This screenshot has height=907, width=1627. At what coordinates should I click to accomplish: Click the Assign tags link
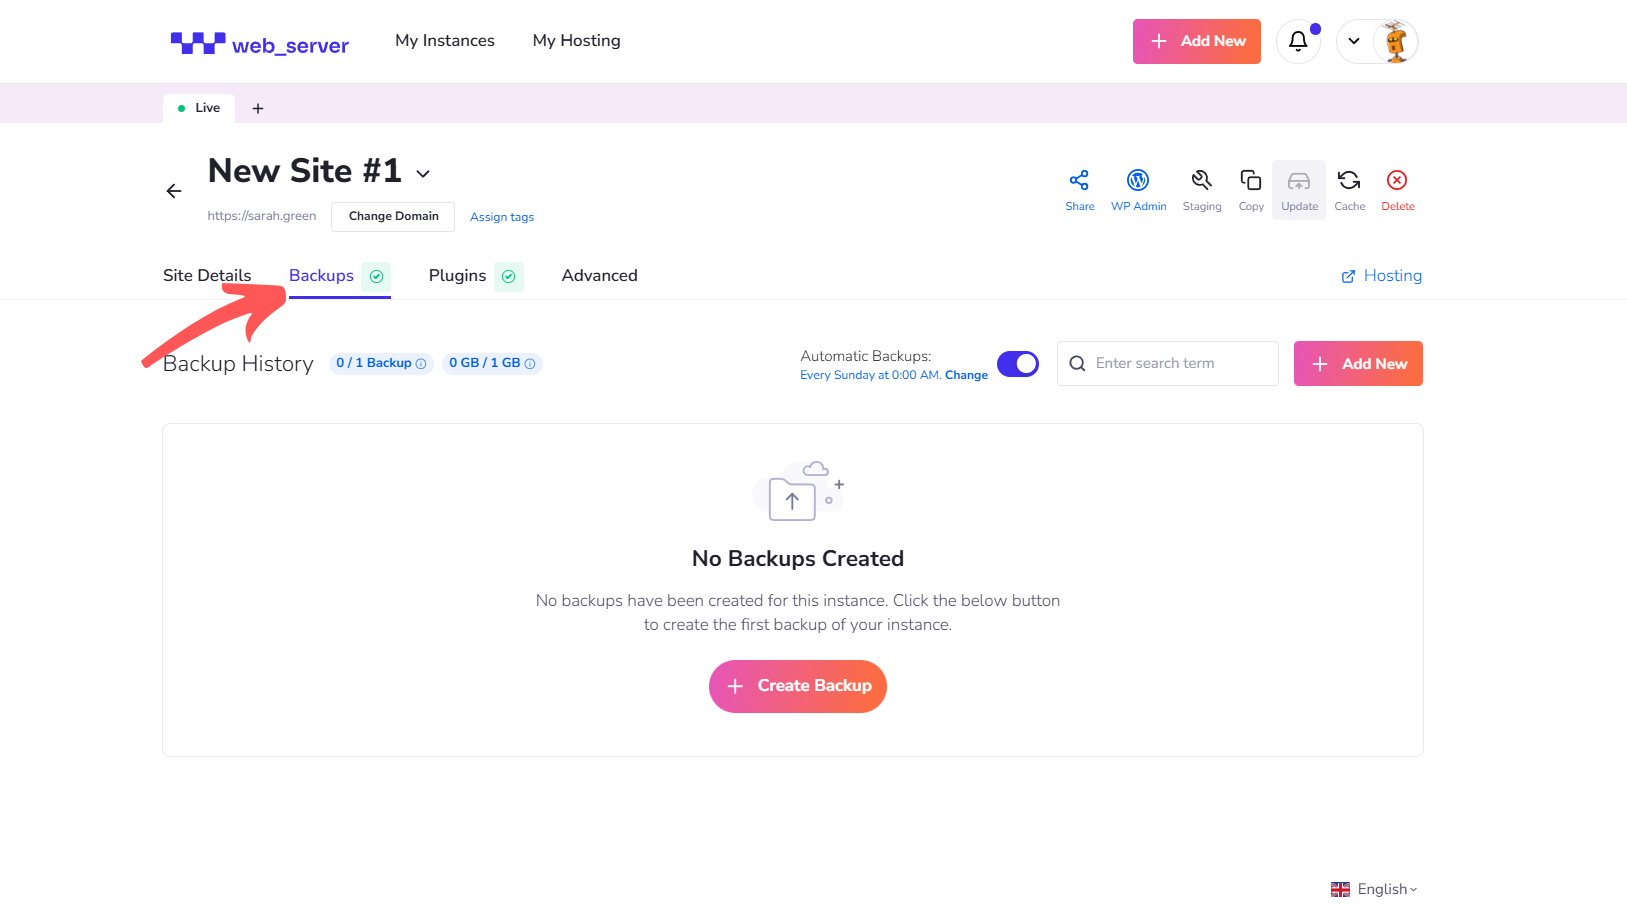click(502, 217)
